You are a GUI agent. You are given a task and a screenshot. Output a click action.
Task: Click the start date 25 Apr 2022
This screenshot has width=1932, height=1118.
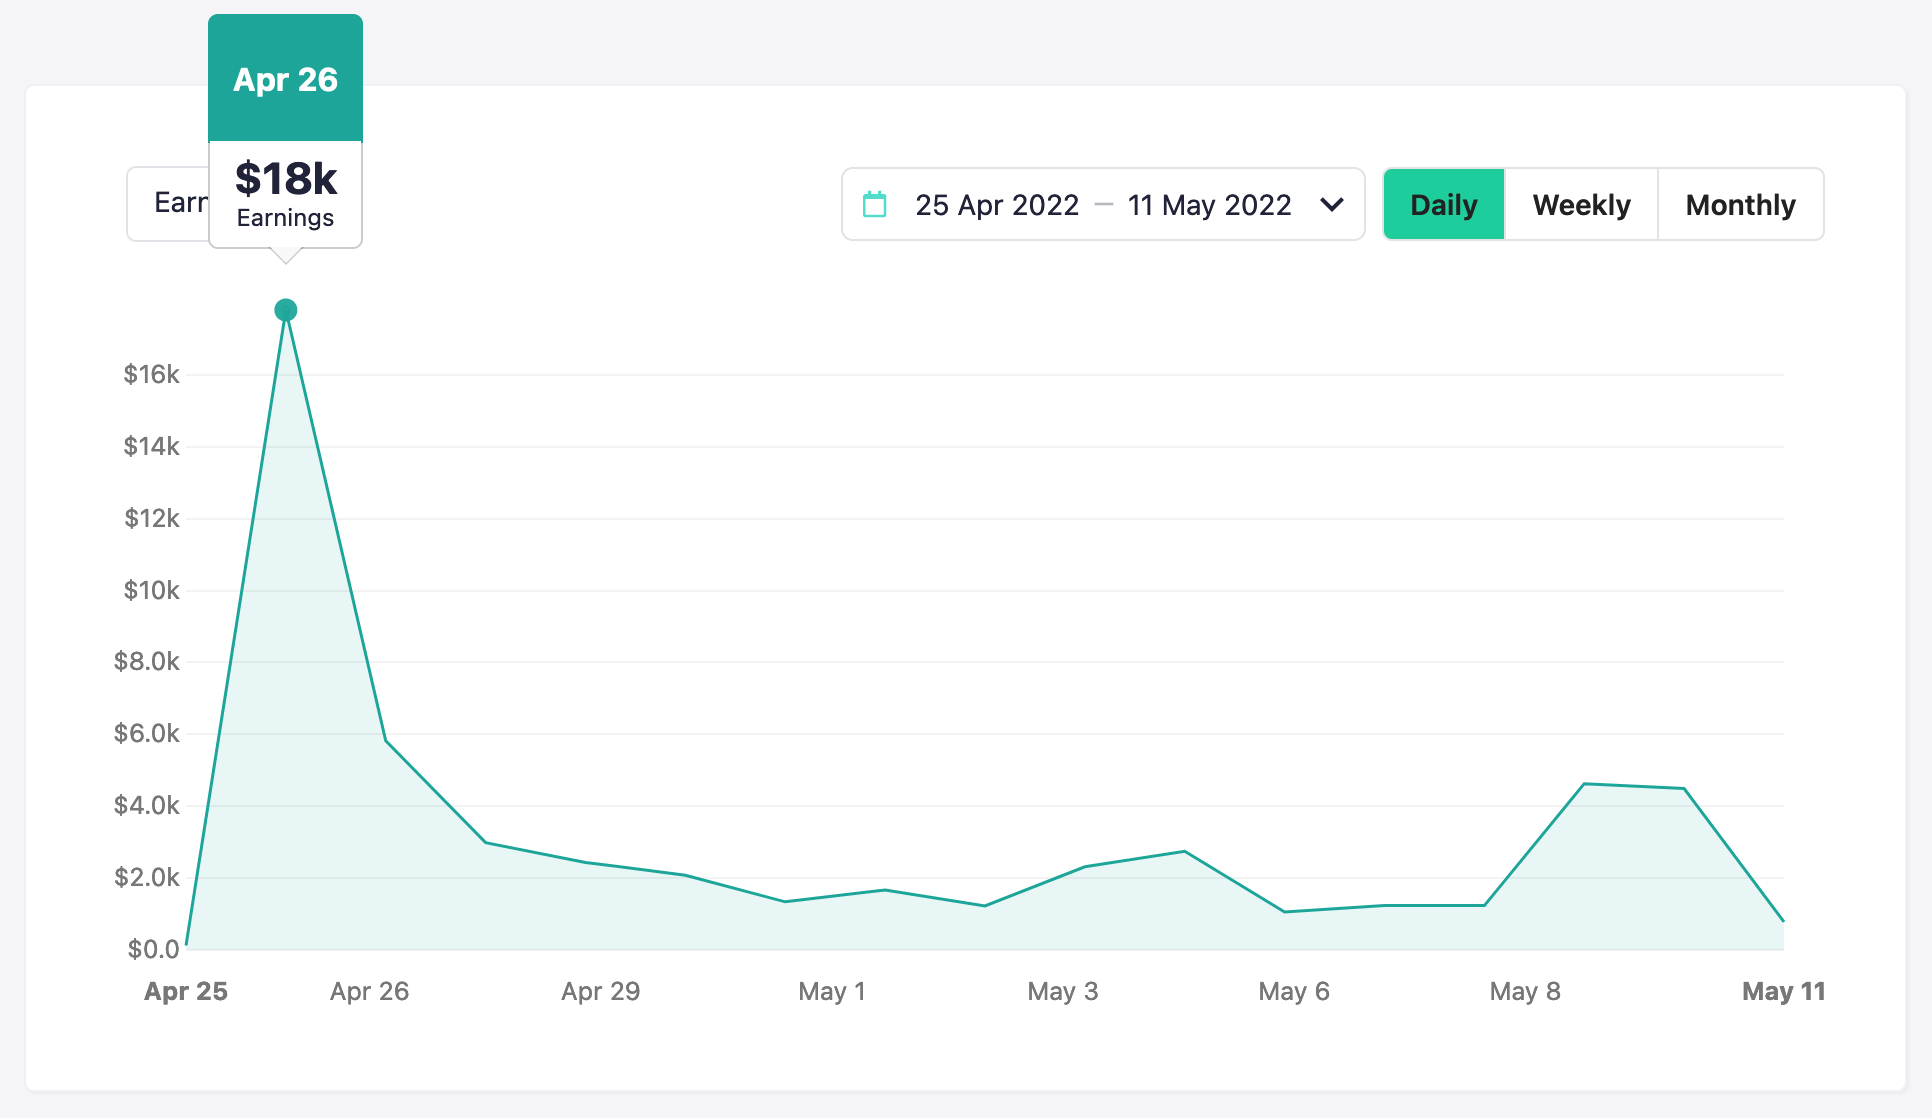click(997, 205)
